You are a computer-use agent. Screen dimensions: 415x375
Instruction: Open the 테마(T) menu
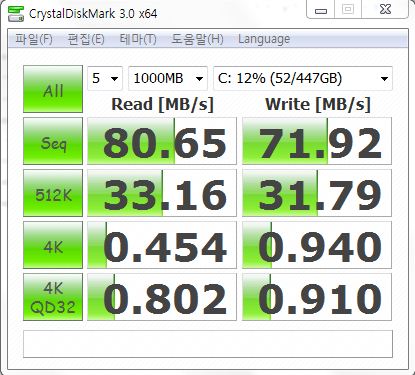(x=138, y=39)
